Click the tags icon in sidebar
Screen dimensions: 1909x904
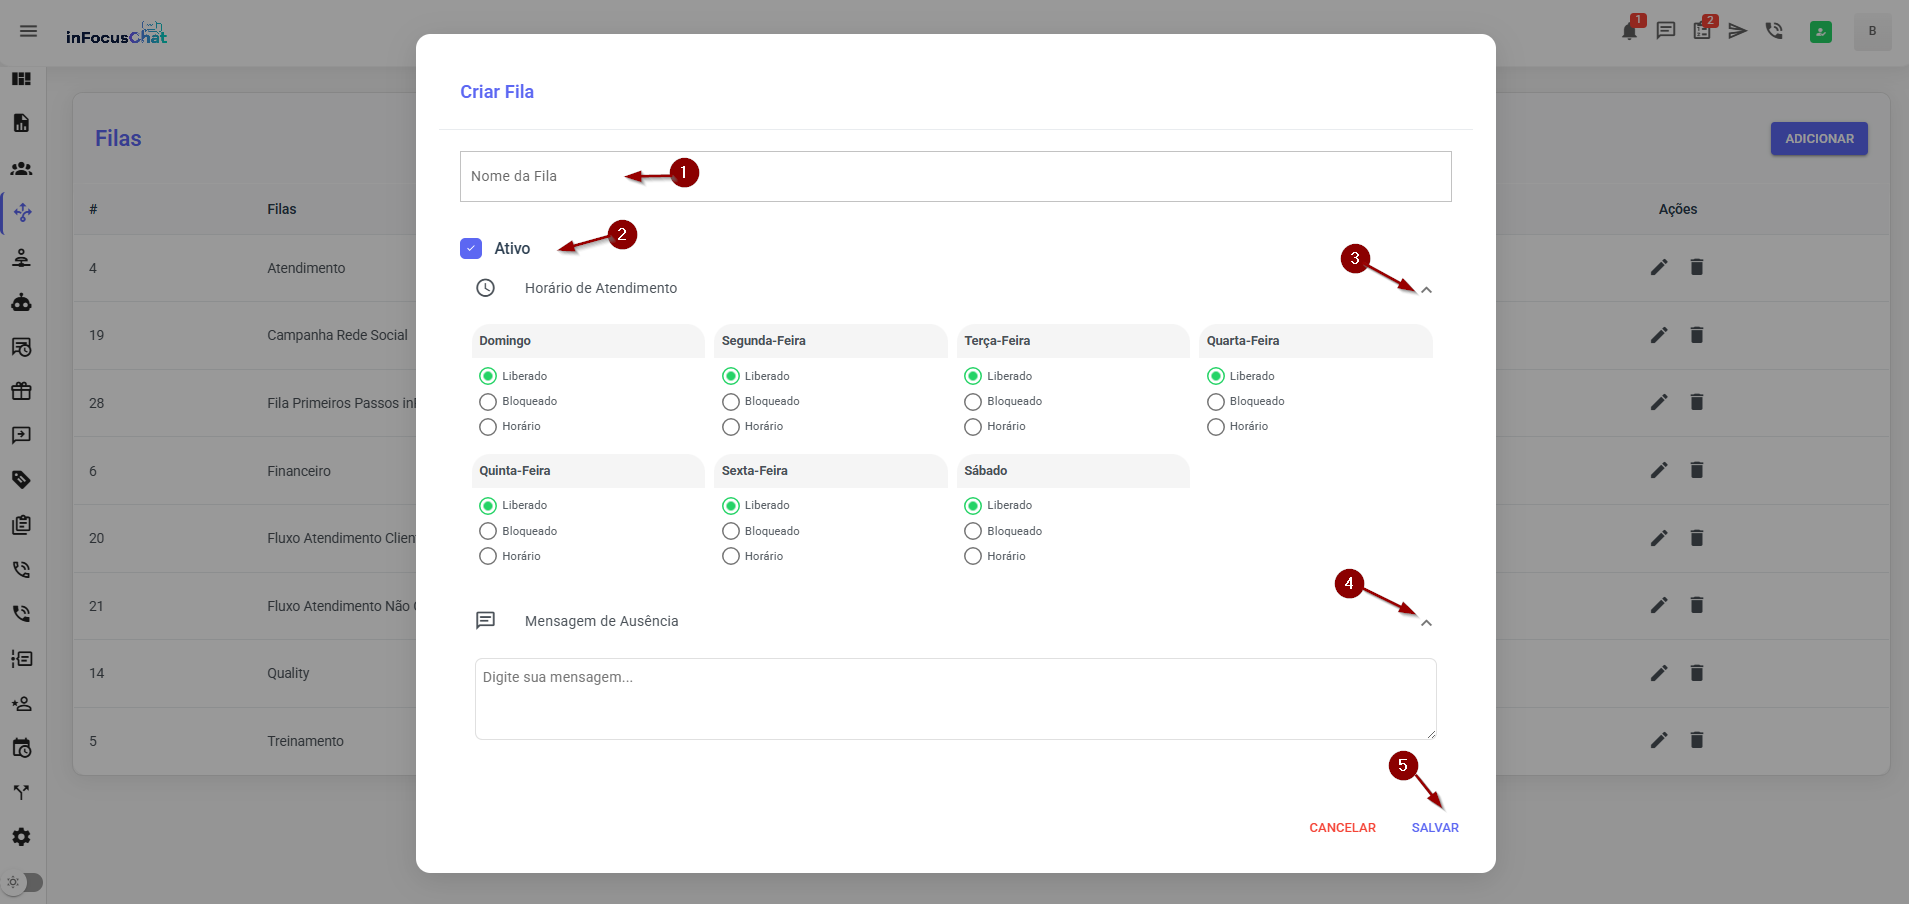point(22,479)
